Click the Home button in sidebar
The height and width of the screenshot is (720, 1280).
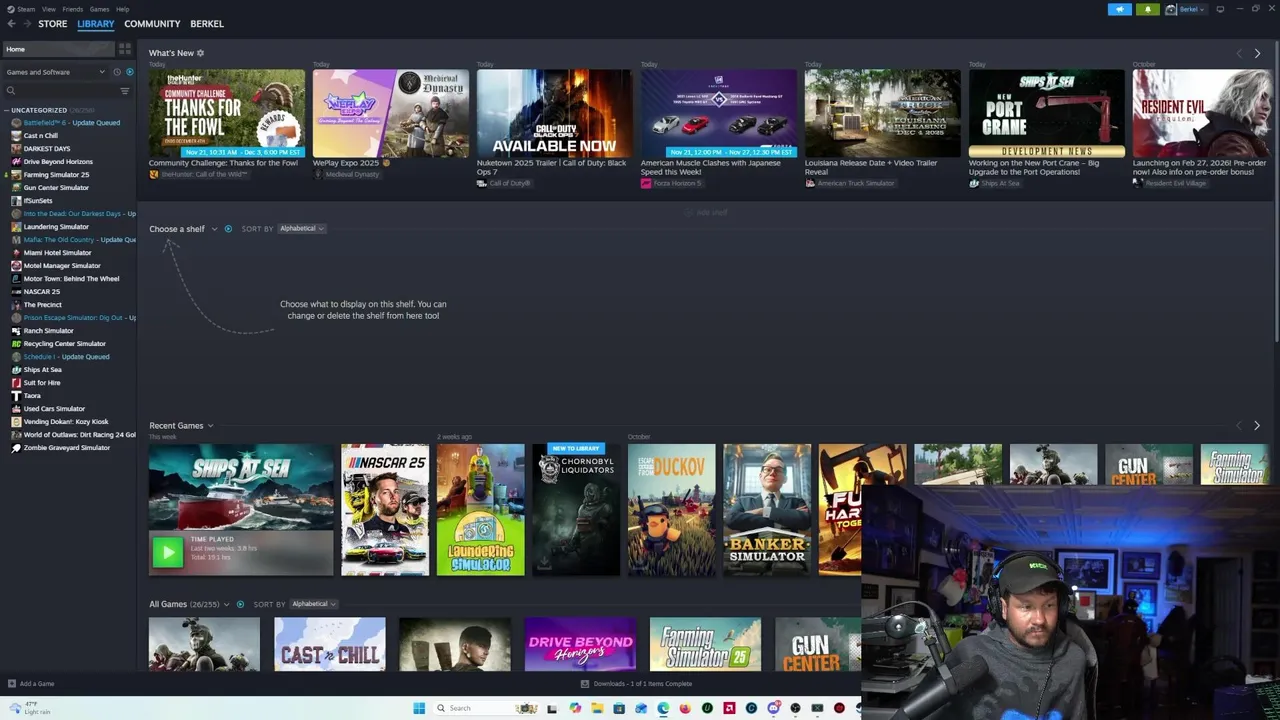(59, 49)
